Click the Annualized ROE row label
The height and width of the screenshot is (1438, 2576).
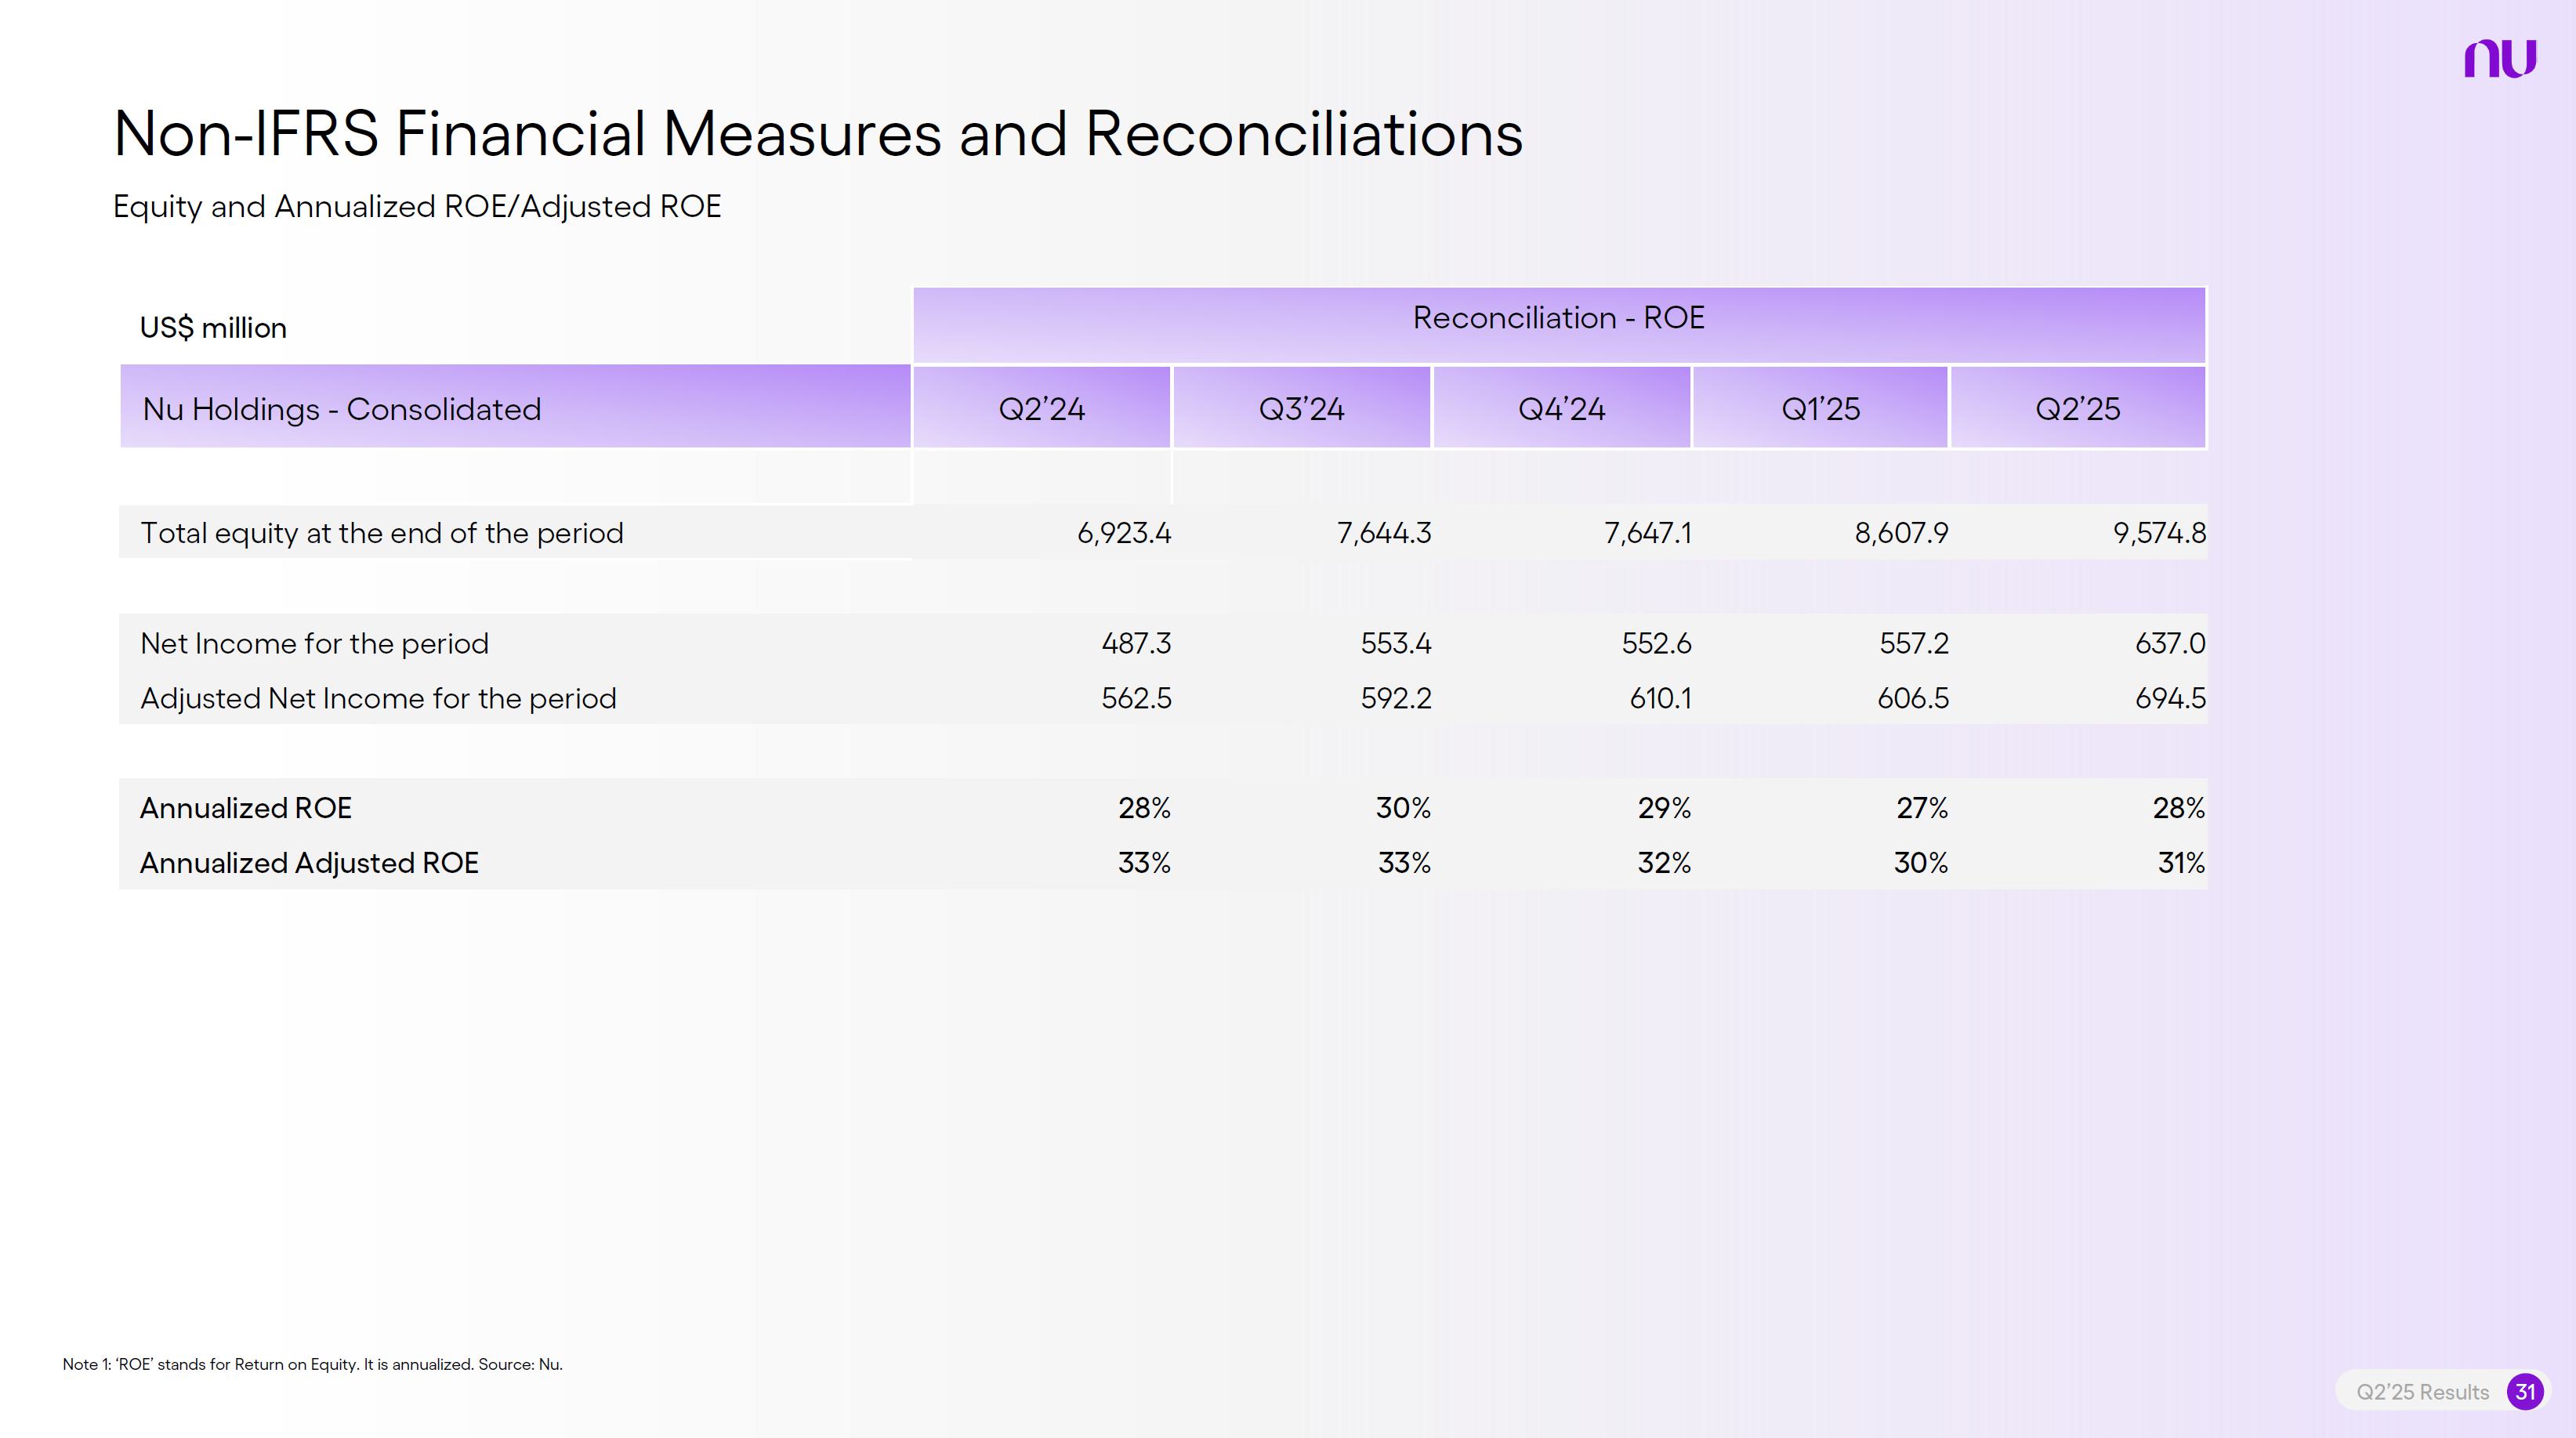(246, 808)
